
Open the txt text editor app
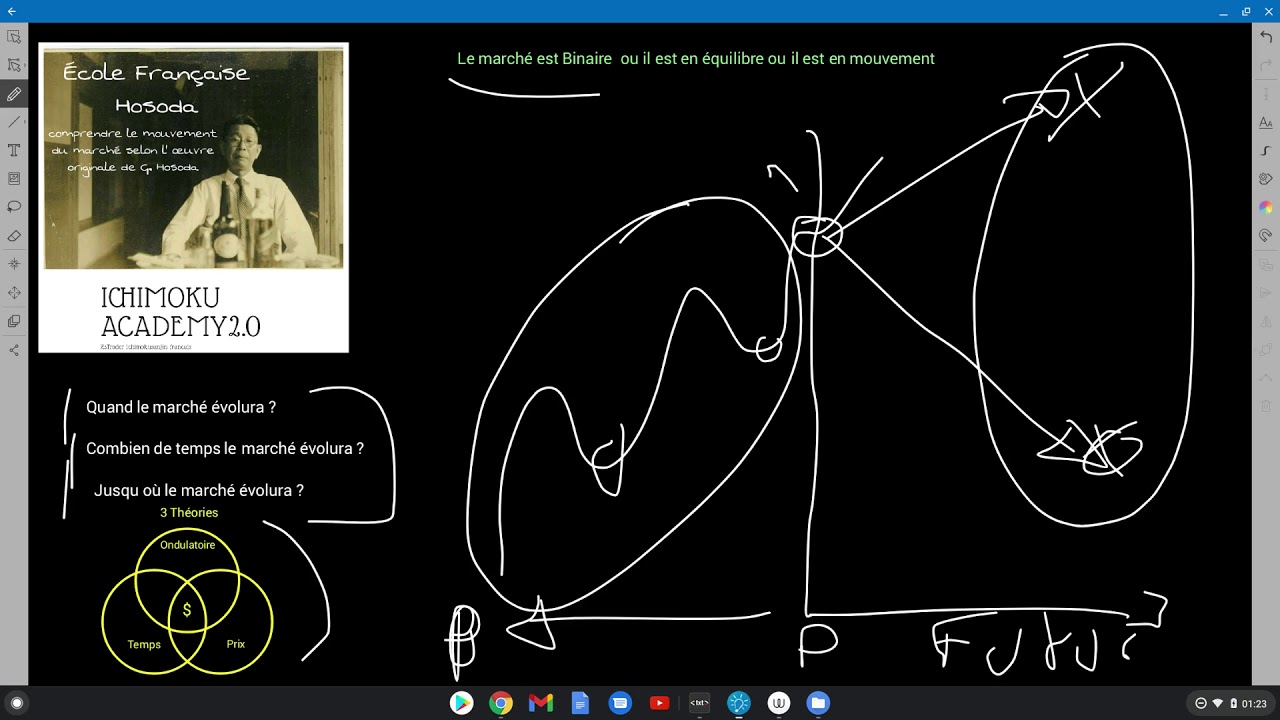click(699, 703)
